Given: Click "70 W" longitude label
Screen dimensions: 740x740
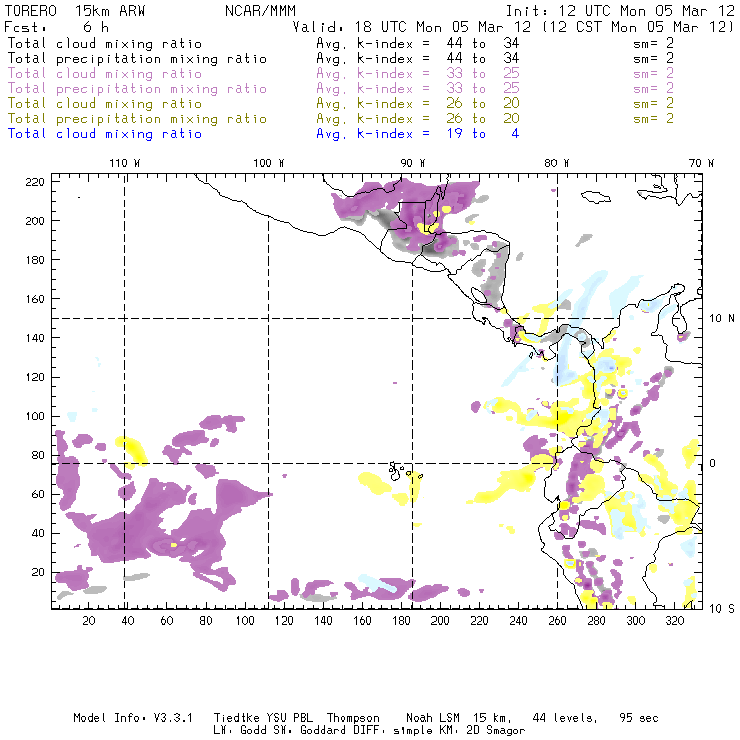Looking at the screenshot, I should tap(701, 163).
